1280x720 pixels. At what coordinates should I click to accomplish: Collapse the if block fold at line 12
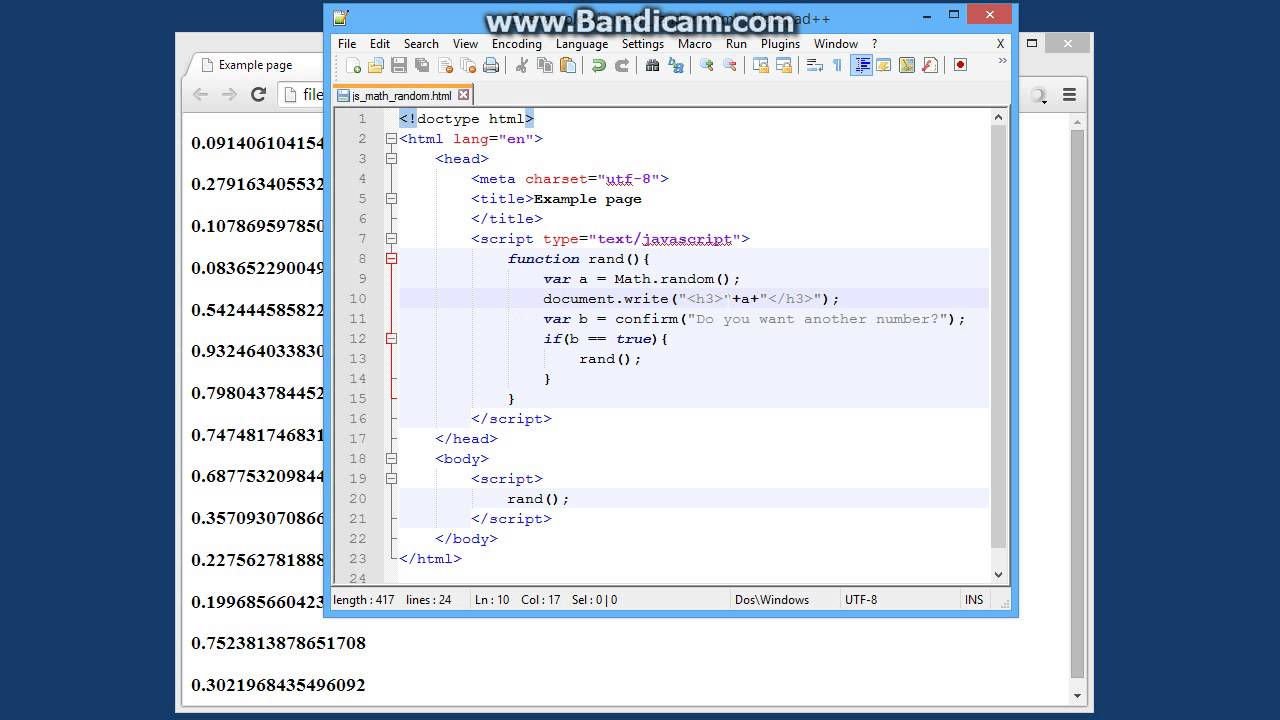(391, 339)
